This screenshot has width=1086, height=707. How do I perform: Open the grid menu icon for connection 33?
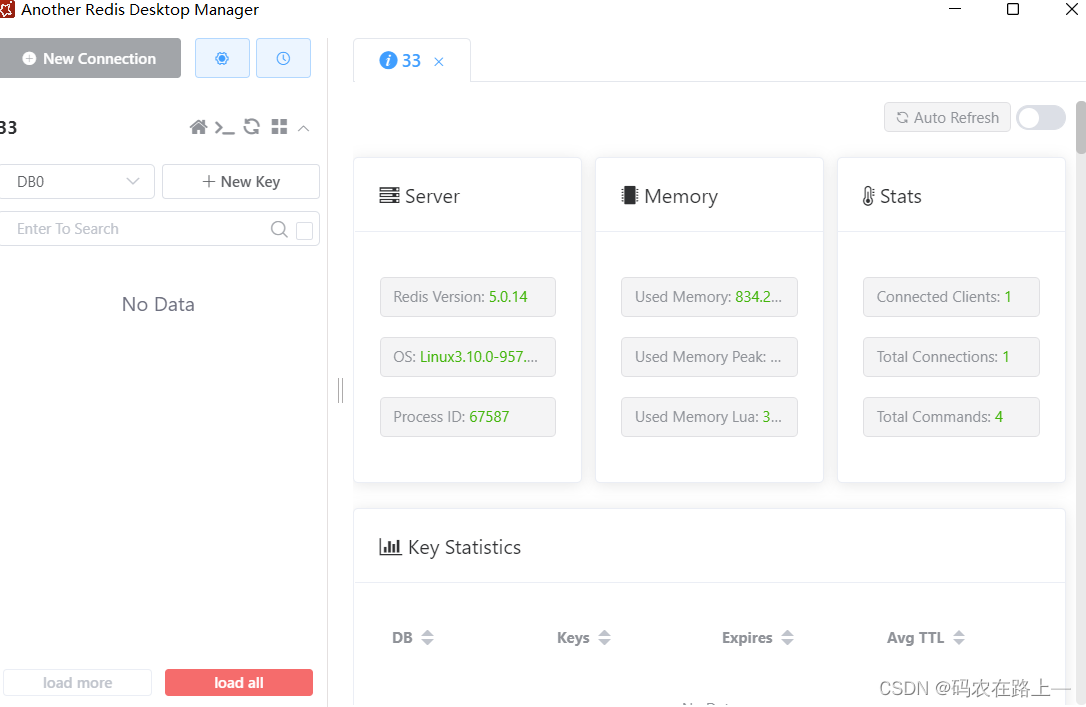point(279,127)
